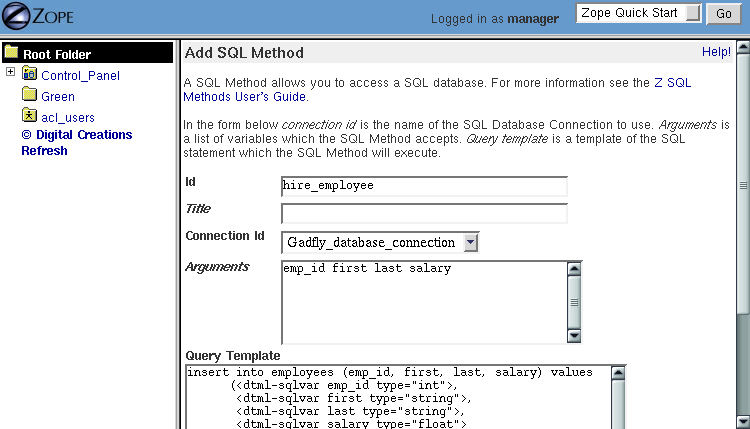Open the Zope Quick Start dropdown
Image resolution: width=750 pixels, height=429 pixels.
[x=694, y=13]
